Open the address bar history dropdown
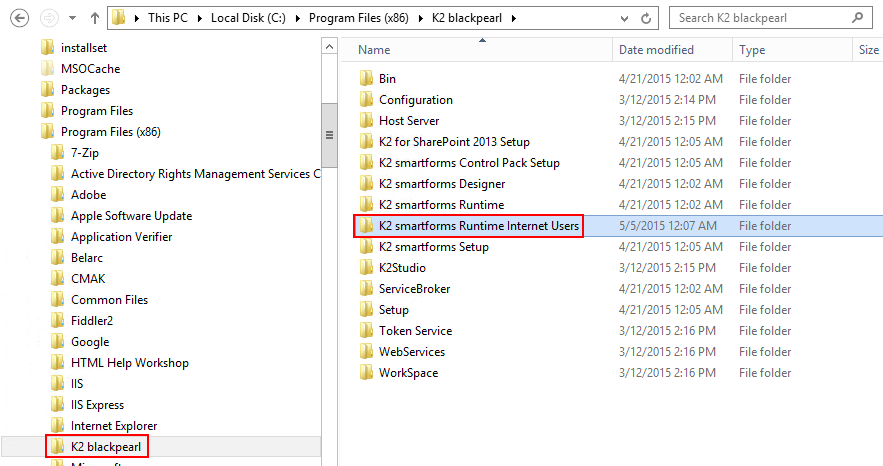This screenshot has width=883, height=466. pos(627,18)
